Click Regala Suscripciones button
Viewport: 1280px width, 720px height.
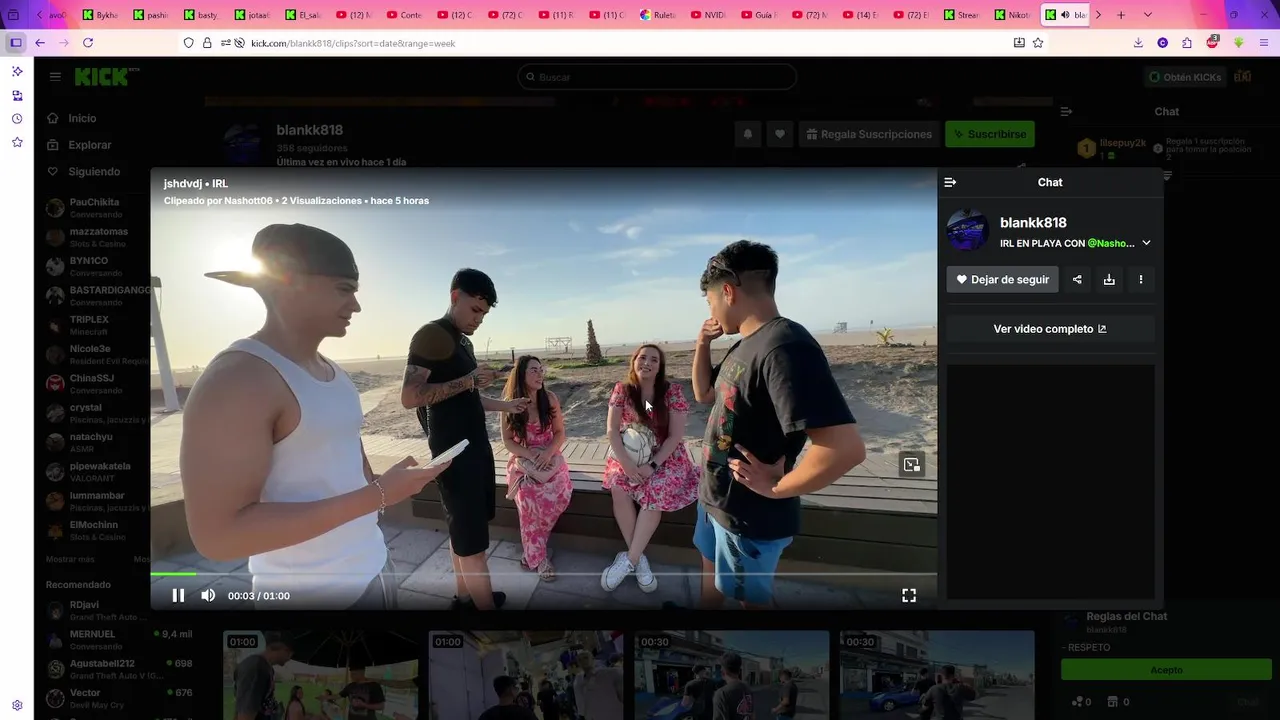click(869, 134)
